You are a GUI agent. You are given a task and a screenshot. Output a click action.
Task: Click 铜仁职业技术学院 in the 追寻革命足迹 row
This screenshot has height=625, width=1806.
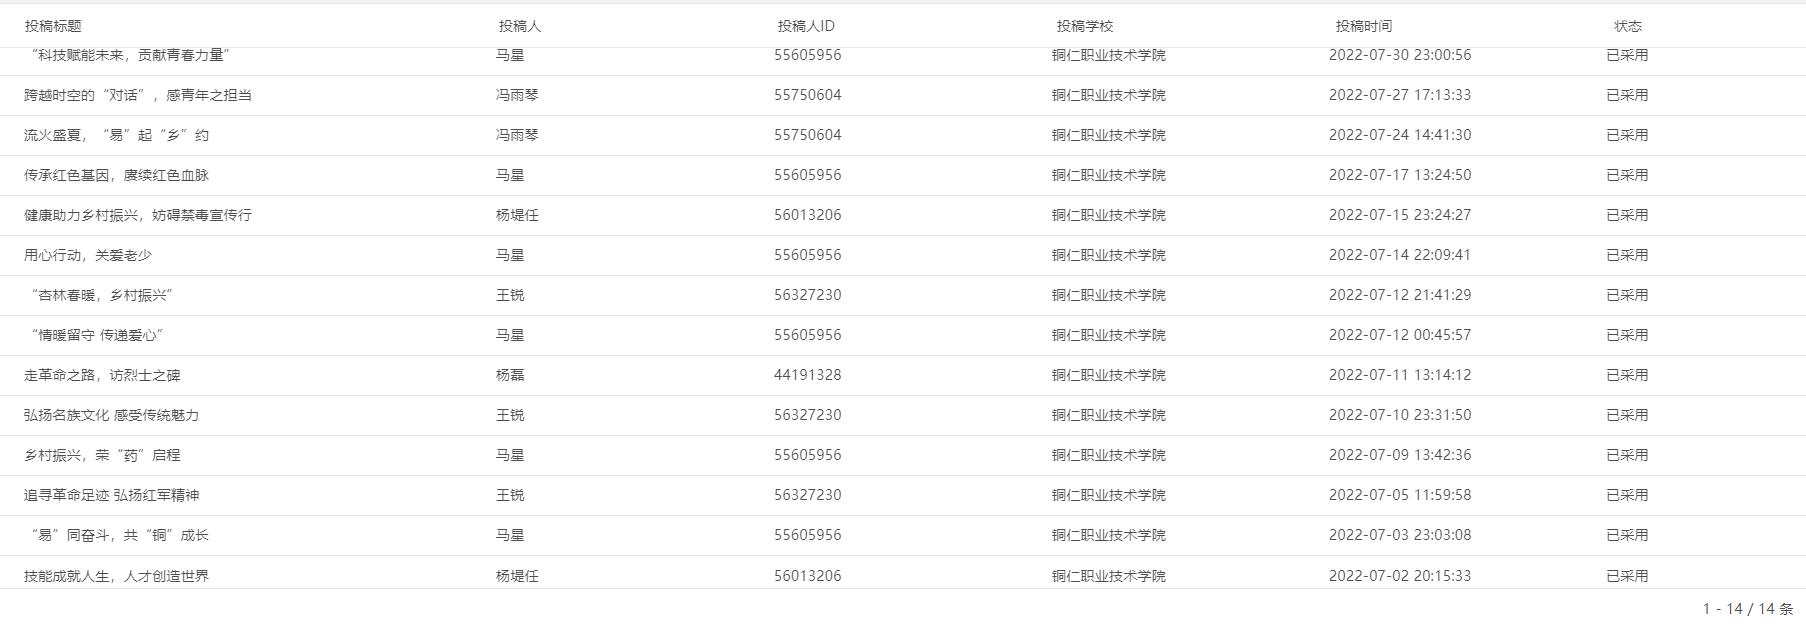(x=1109, y=495)
